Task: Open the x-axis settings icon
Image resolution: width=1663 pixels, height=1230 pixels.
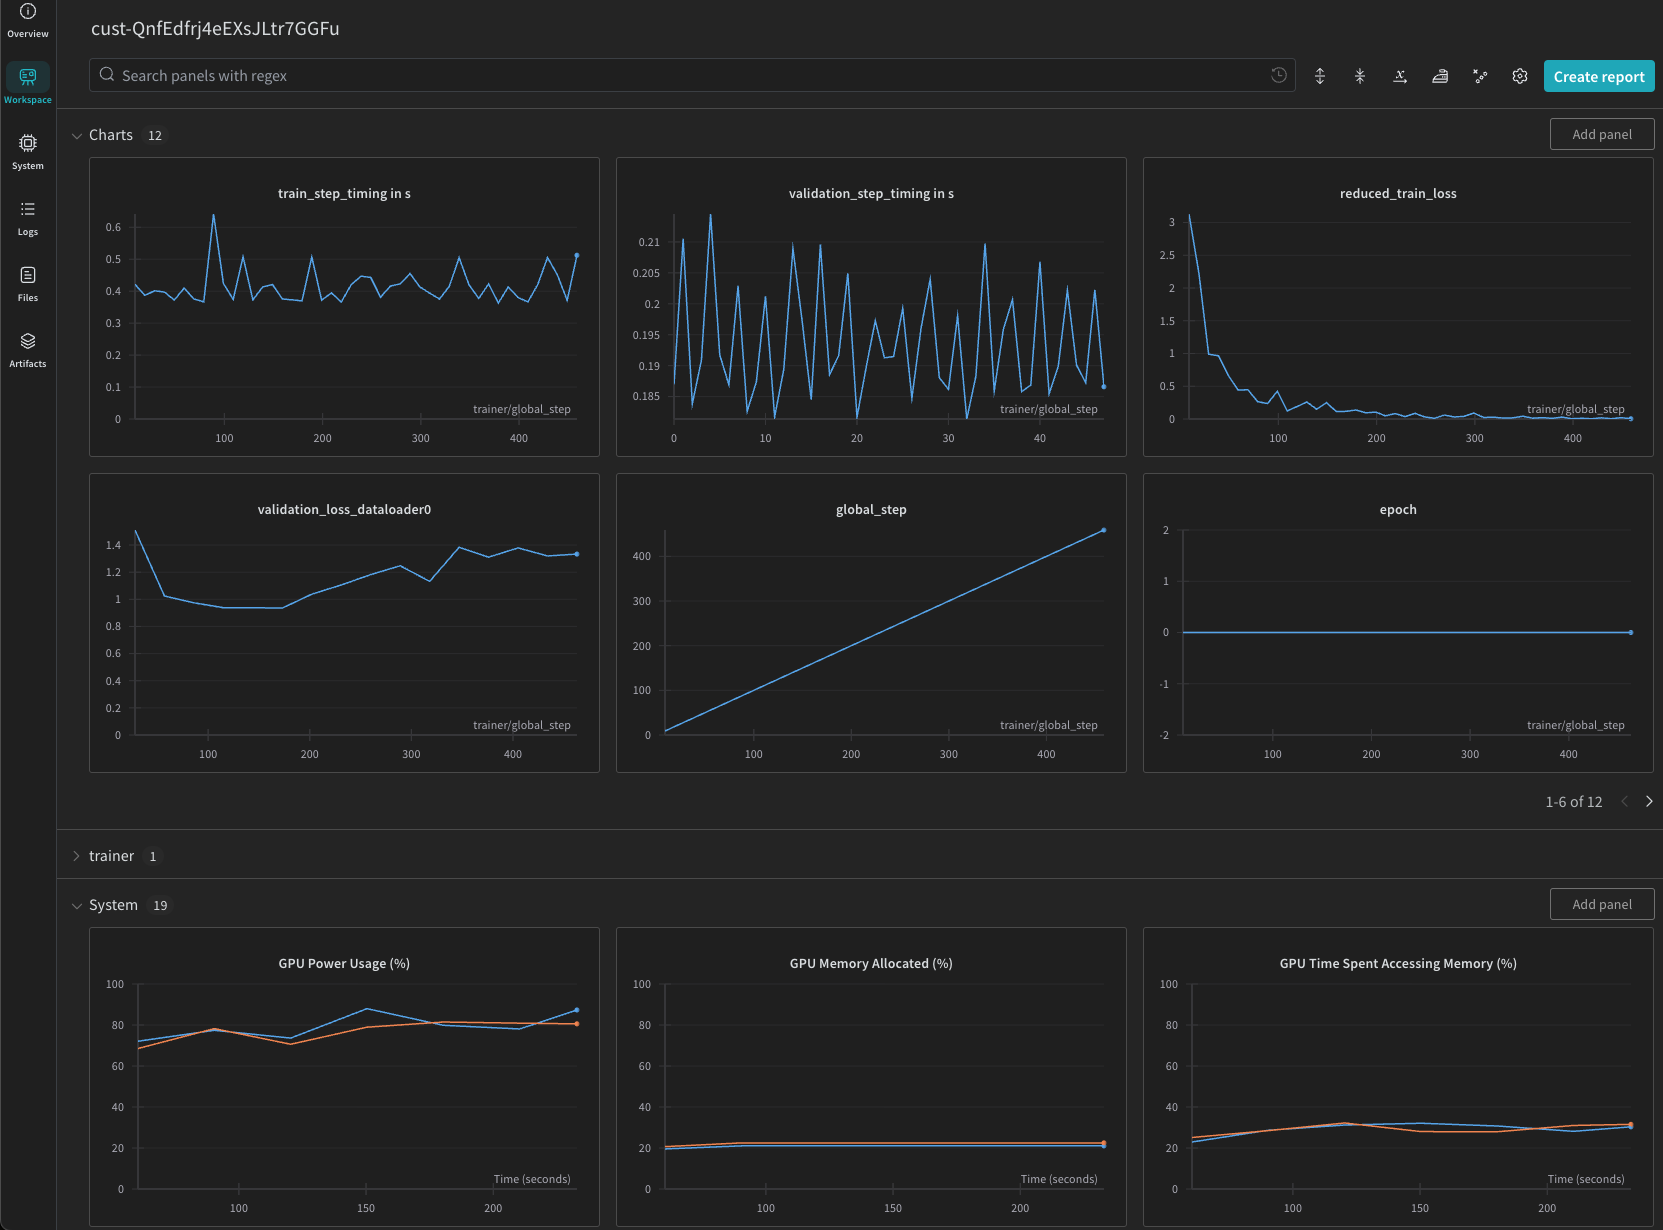Action: click(1400, 76)
